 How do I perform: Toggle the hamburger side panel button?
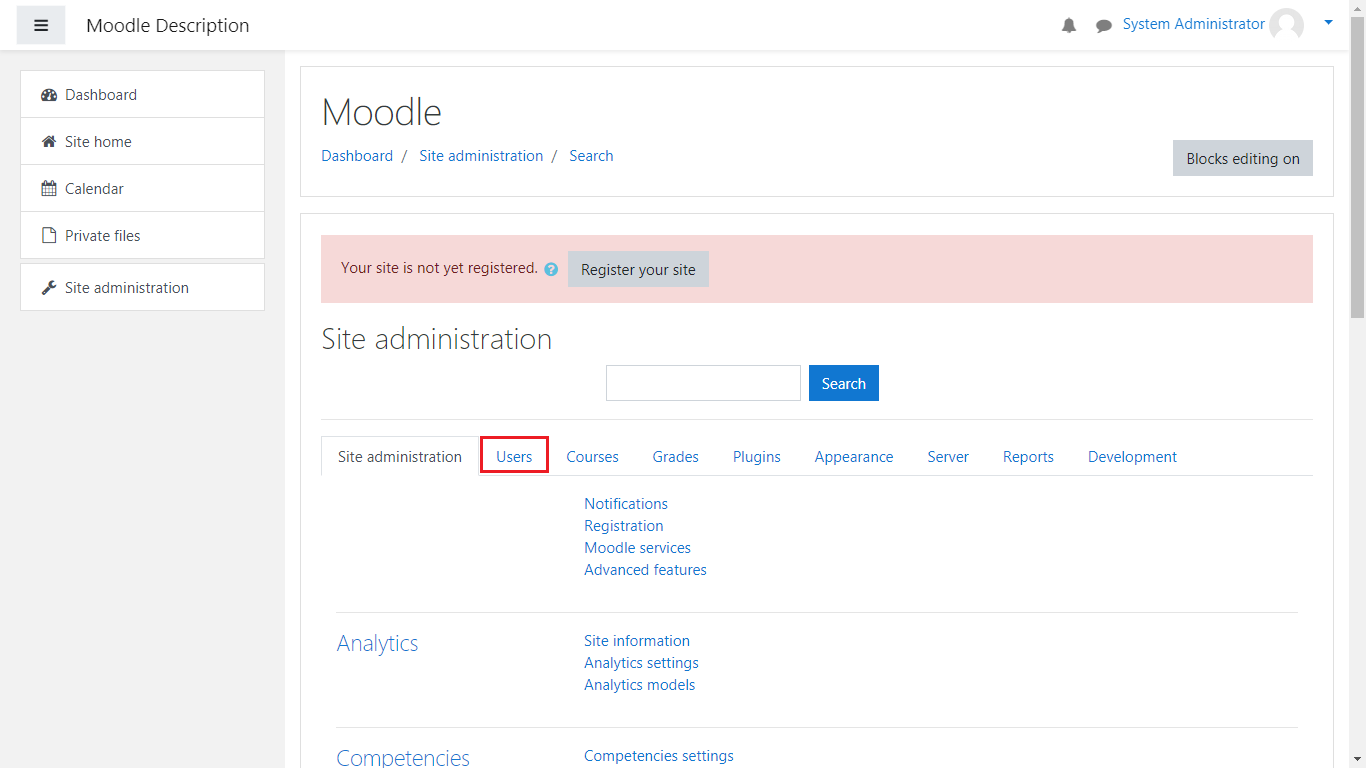[41, 25]
